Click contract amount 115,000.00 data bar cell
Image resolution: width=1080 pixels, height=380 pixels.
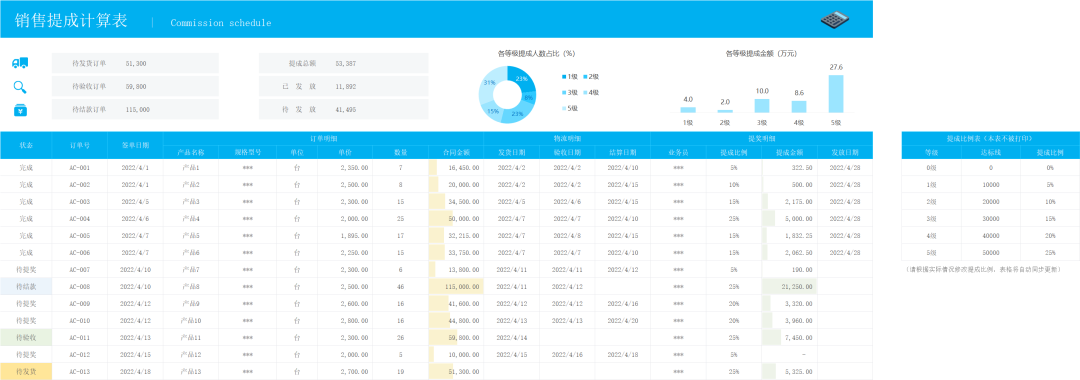pos(455,286)
